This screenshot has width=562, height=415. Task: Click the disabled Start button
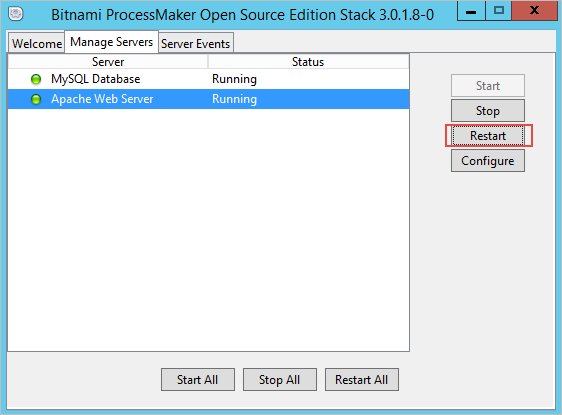(x=488, y=86)
